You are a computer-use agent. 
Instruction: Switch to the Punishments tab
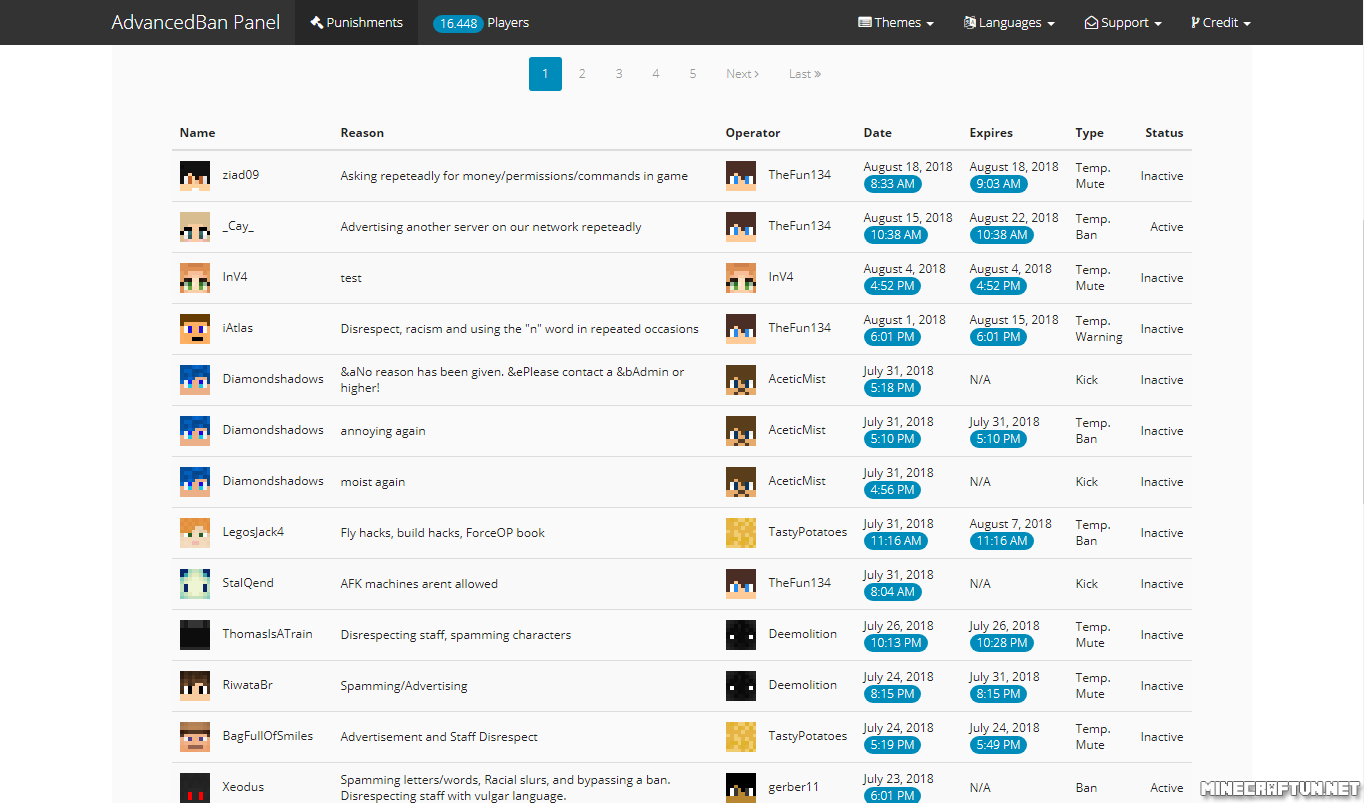pos(356,22)
